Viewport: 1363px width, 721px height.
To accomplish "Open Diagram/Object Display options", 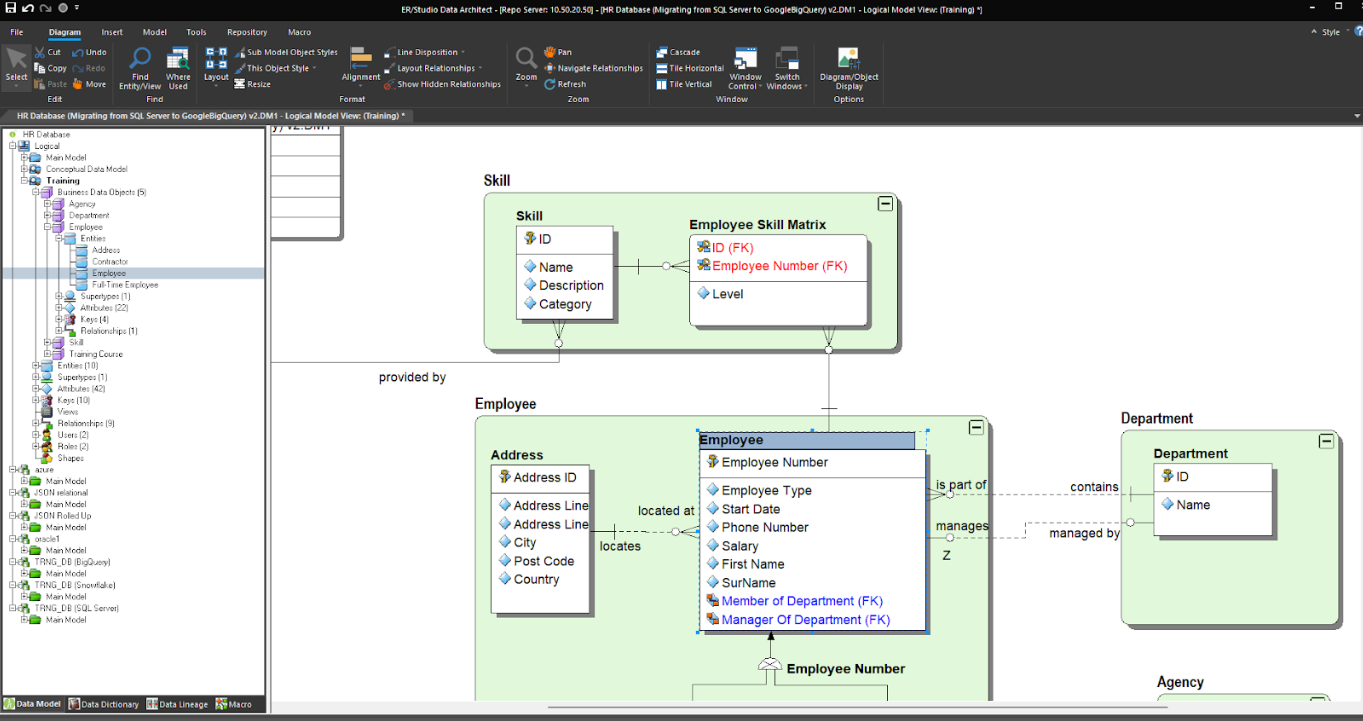I will (x=849, y=68).
